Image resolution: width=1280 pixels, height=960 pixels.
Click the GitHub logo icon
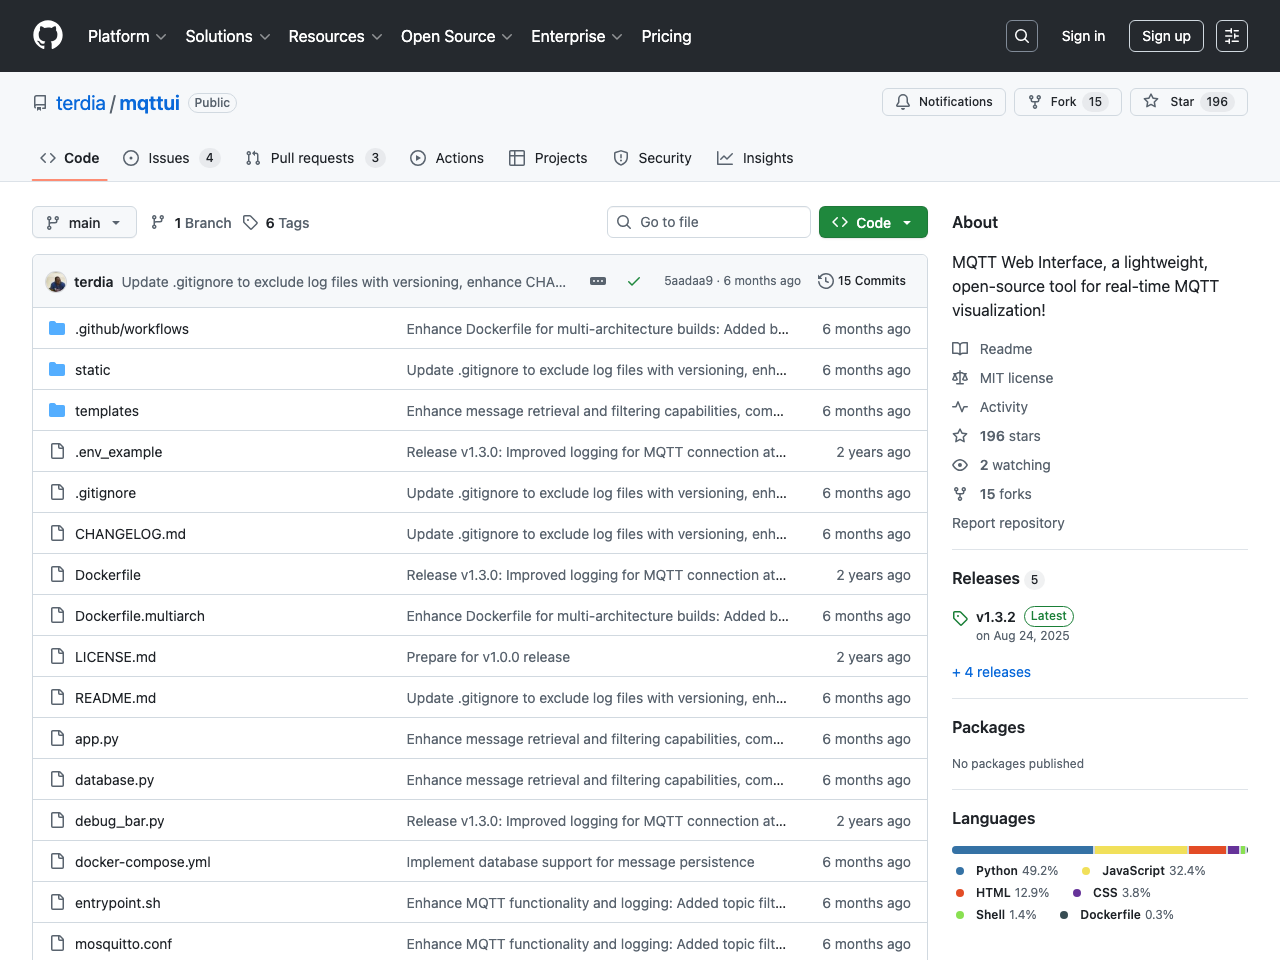[x=47, y=36]
